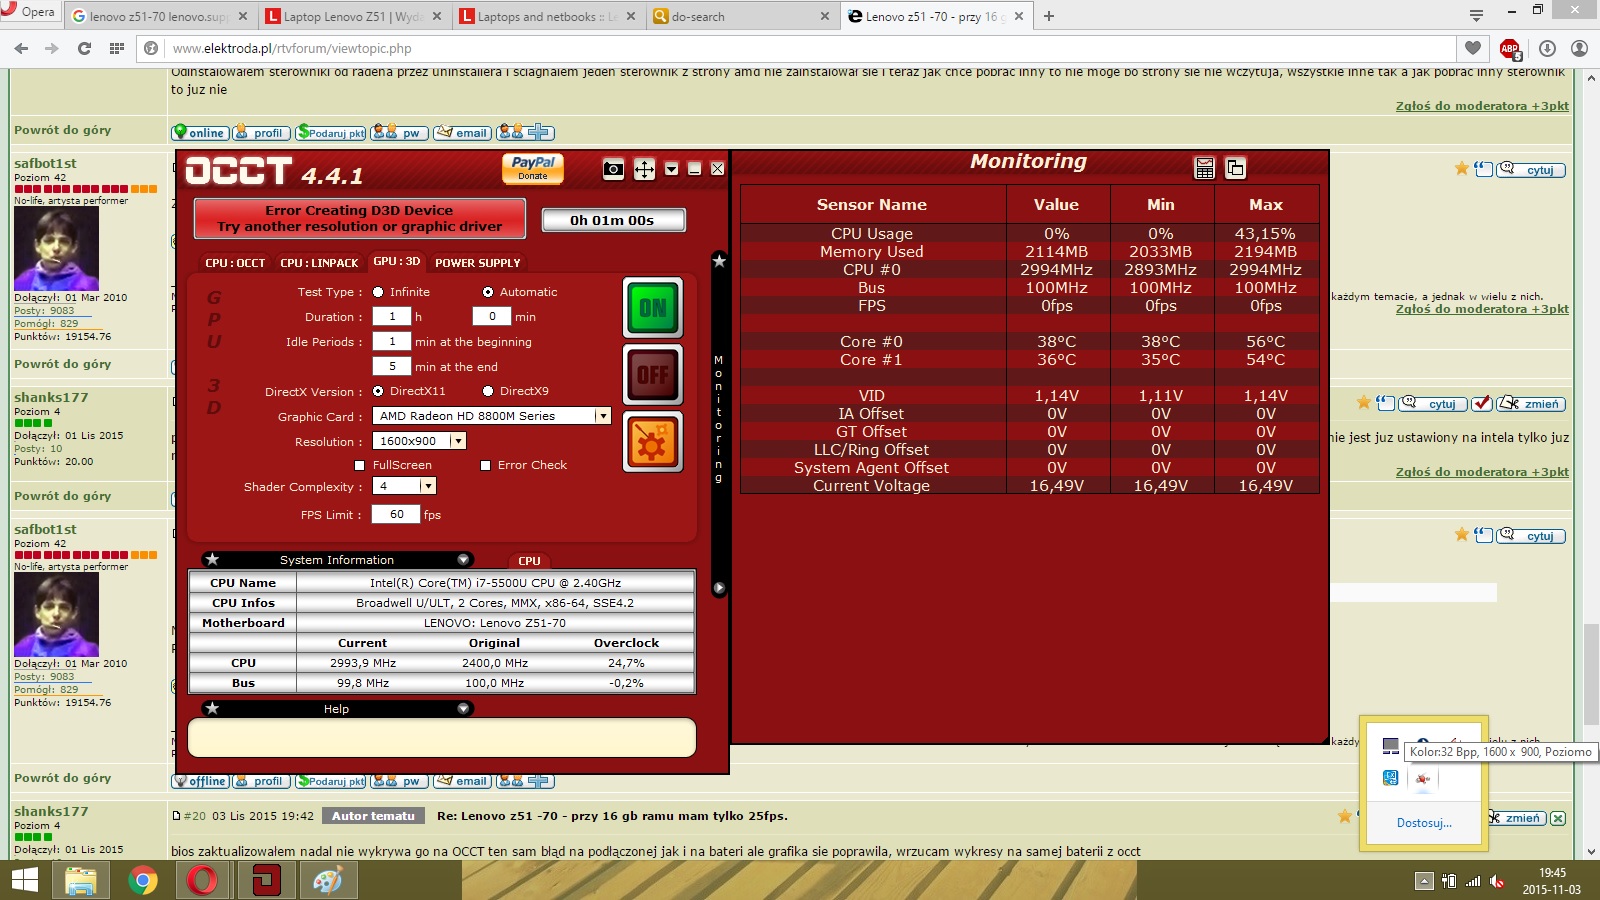Viewport: 1600px width, 900px height.
Task: Open OCCT options via the orange gear icon
Action: (653, 440)
